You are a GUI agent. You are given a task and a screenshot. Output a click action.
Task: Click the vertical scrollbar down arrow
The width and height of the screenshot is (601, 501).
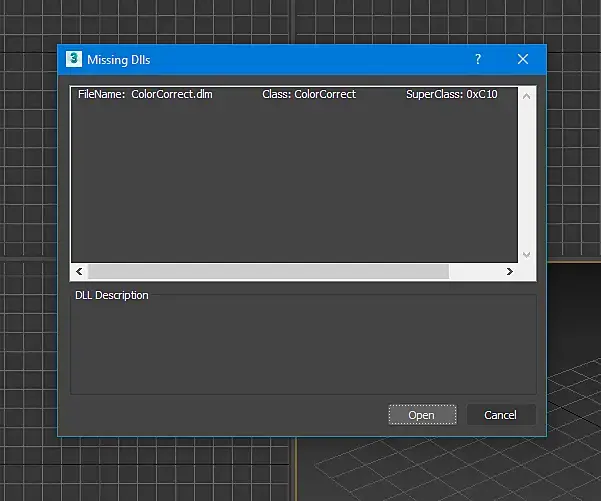[x=527, y=255]
